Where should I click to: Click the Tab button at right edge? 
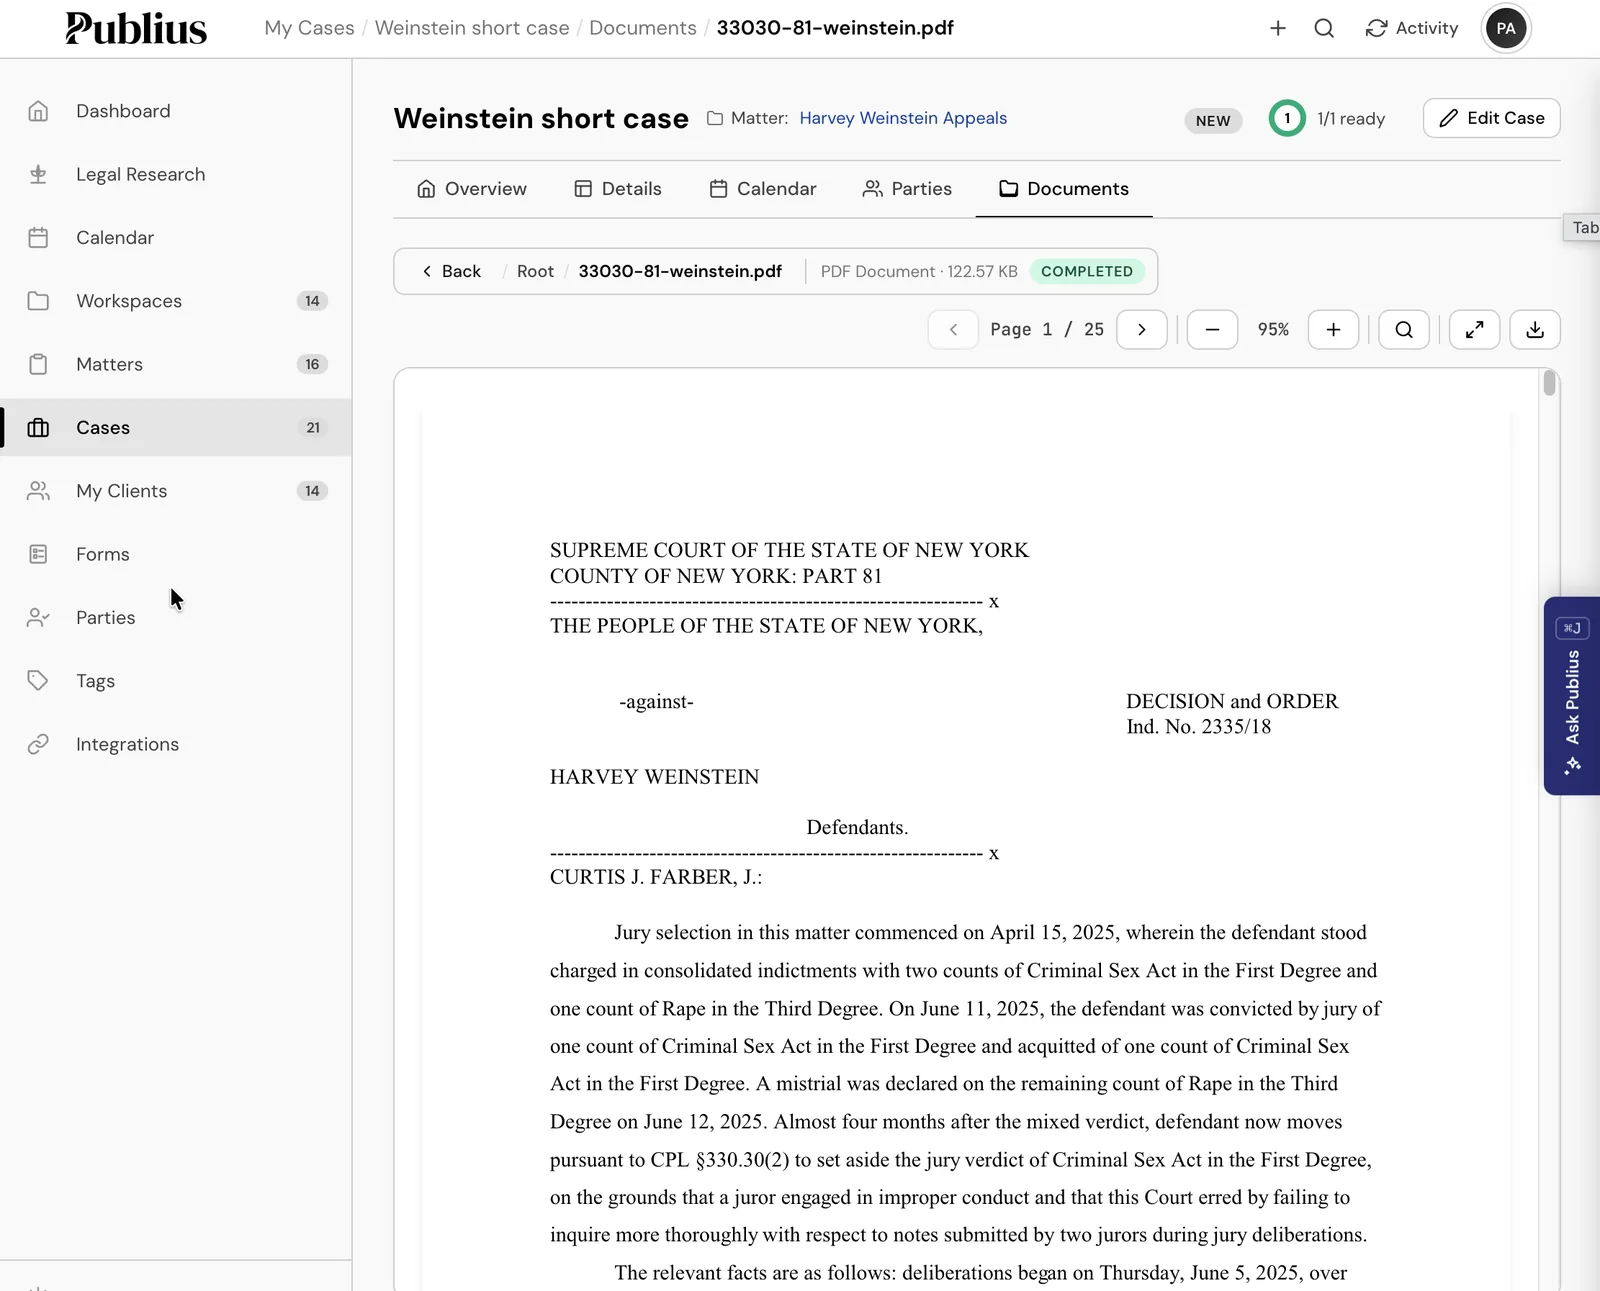coord(1583,228)
